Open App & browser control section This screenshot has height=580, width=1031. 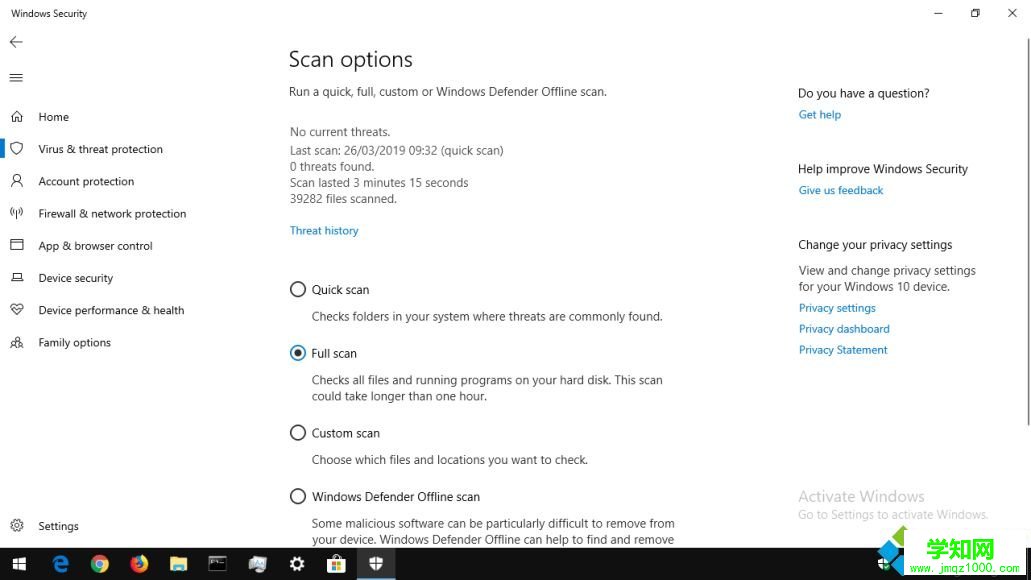pos(95,245)
